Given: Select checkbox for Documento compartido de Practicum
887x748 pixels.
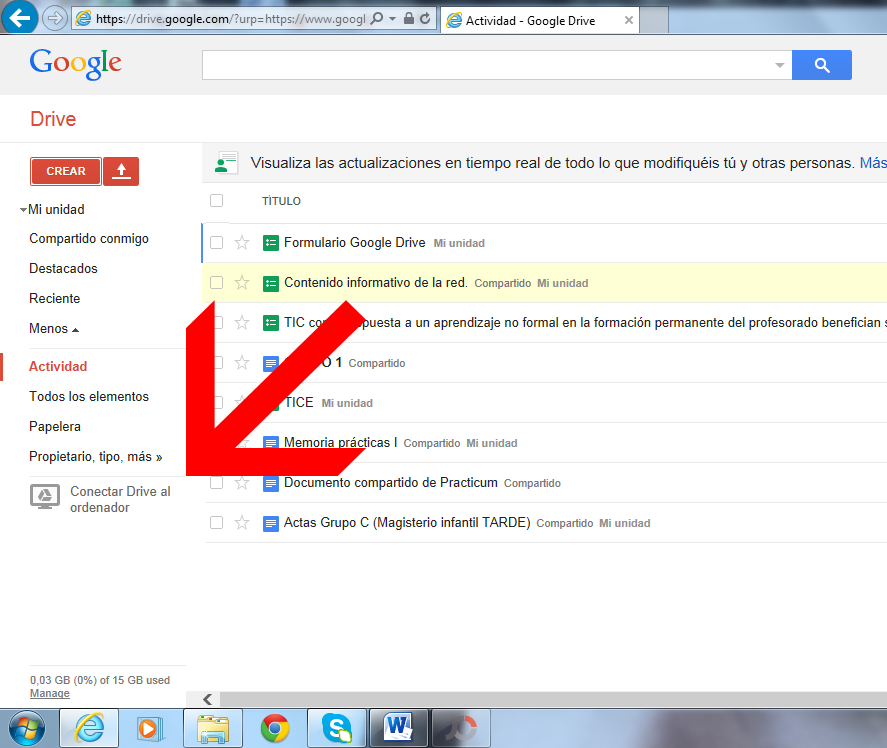Looking at the screenshot, I should click(217, 483).
